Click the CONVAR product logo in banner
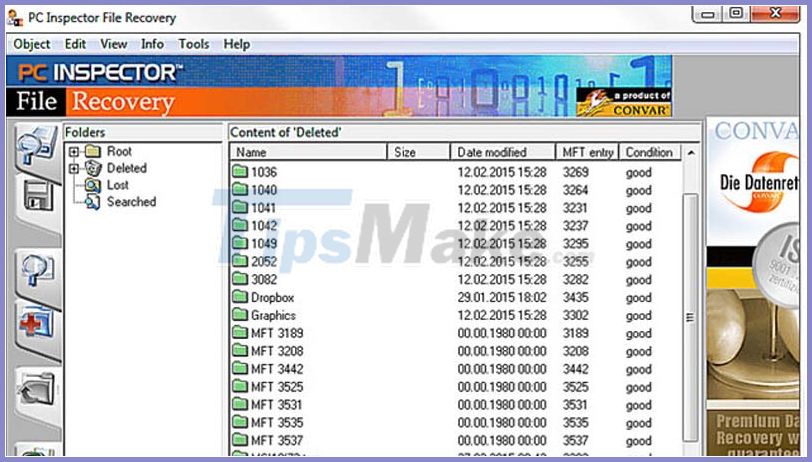Screen dimensions: 812x462 pos(624,102)
